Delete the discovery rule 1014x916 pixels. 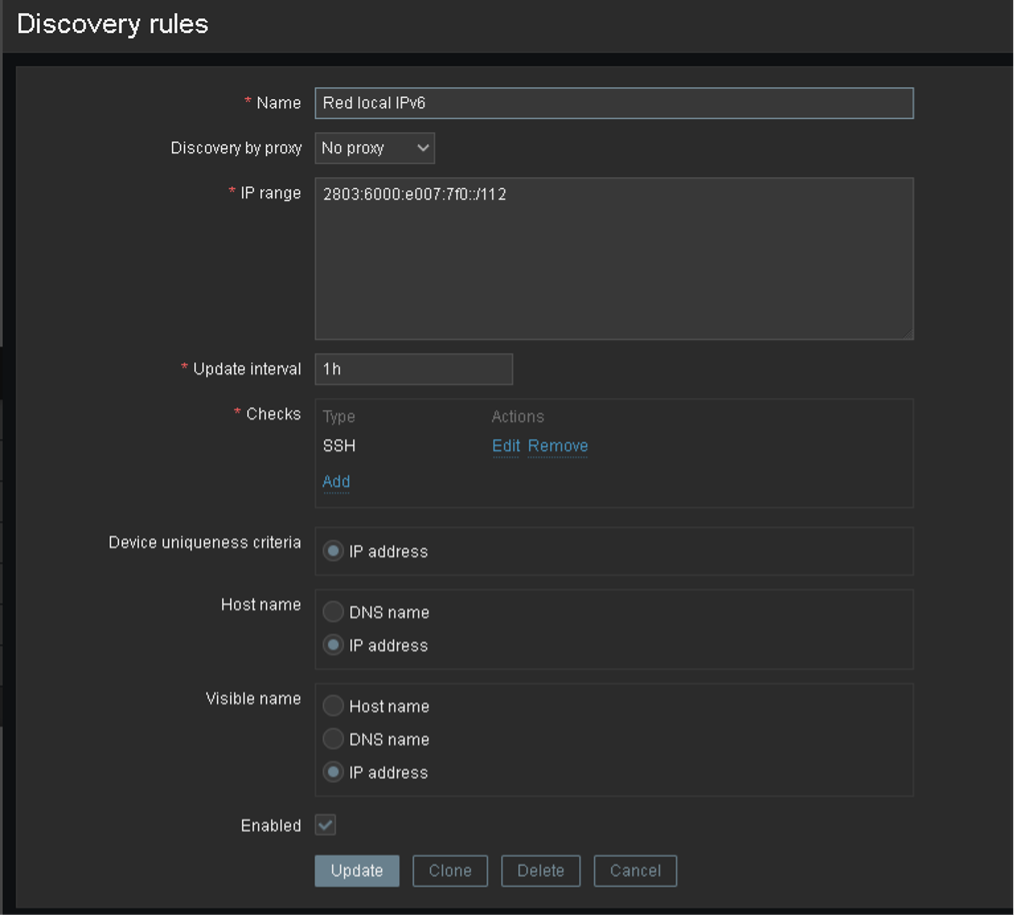[x=540, y=871]
